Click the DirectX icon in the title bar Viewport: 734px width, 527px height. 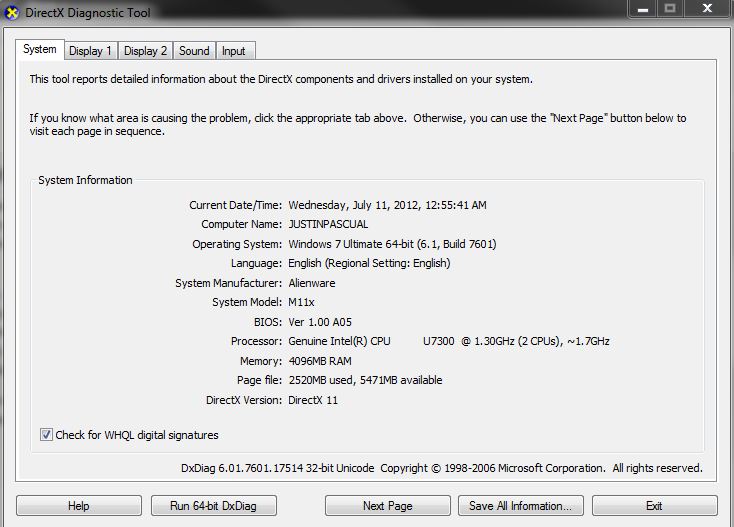[12, 11]
